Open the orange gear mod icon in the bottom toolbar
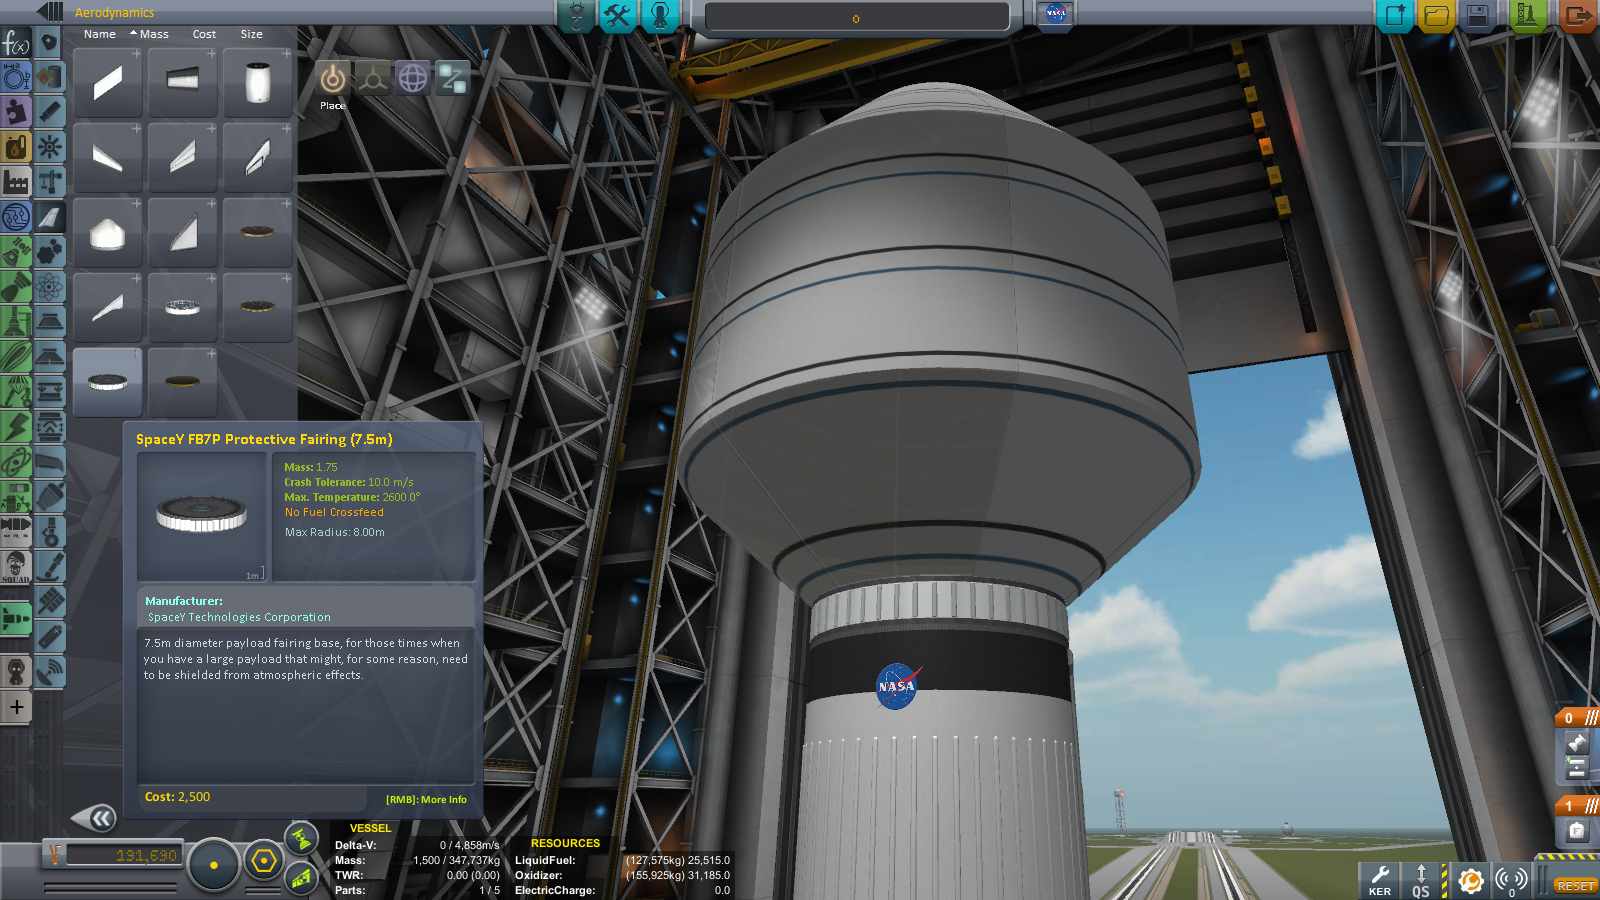This screenshot has width=1600, height=900. (1470, 880)
